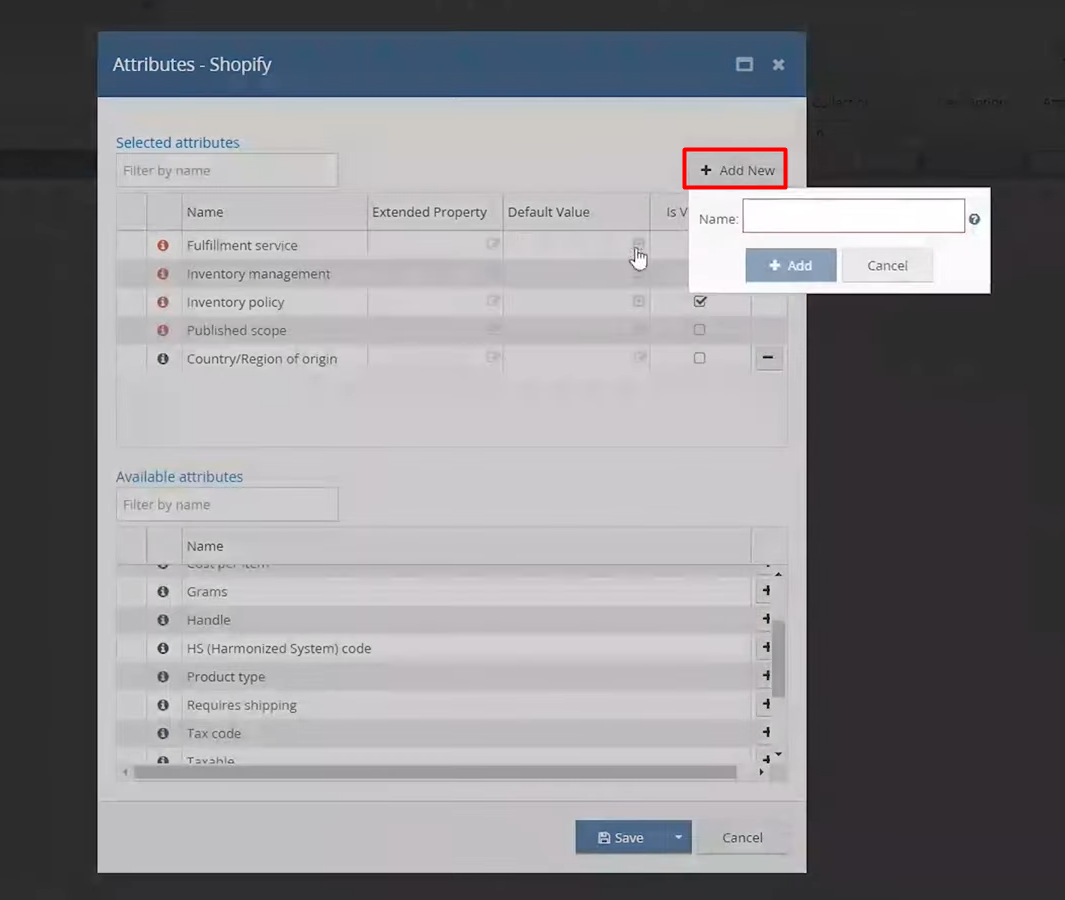The height and width of the screenshot is (900, 1065).
Task: Click info icon for Grams
Action: tap(163, 592)
